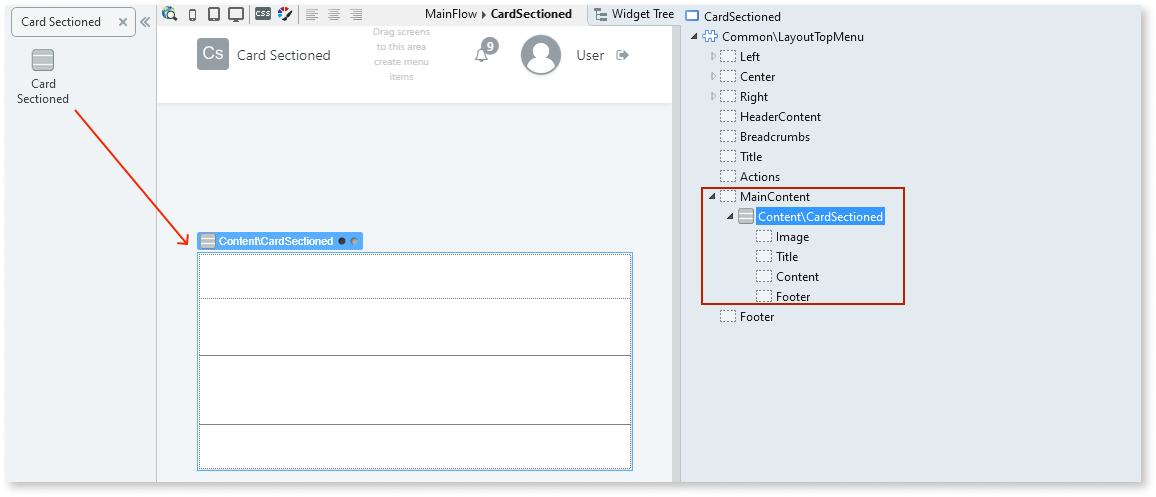Click the Content\CardSectioned widget icon in tree
The image size is (1156, 497).
coord(746,217)
